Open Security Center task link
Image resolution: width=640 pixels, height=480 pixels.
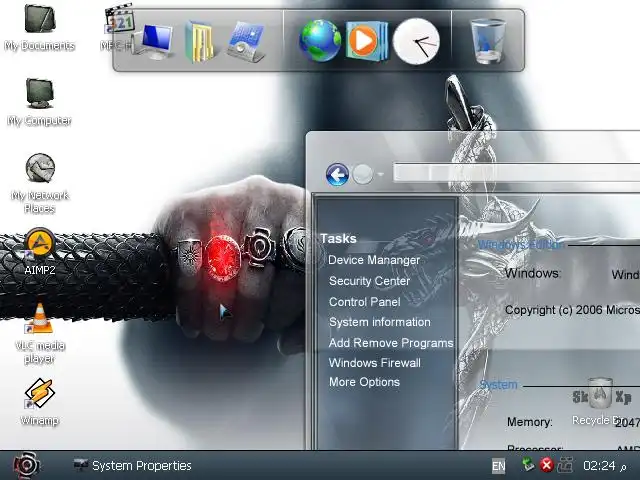(369, 281)
